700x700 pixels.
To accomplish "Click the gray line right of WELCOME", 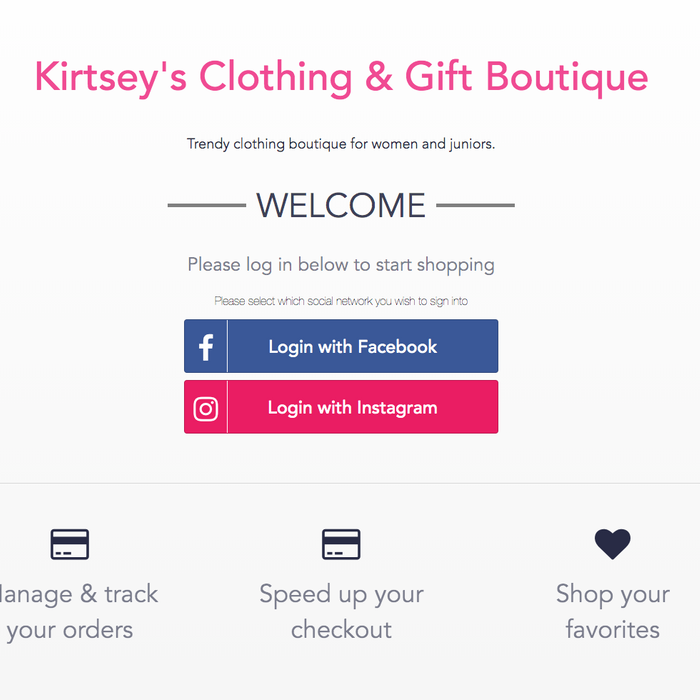I will 476,206.
